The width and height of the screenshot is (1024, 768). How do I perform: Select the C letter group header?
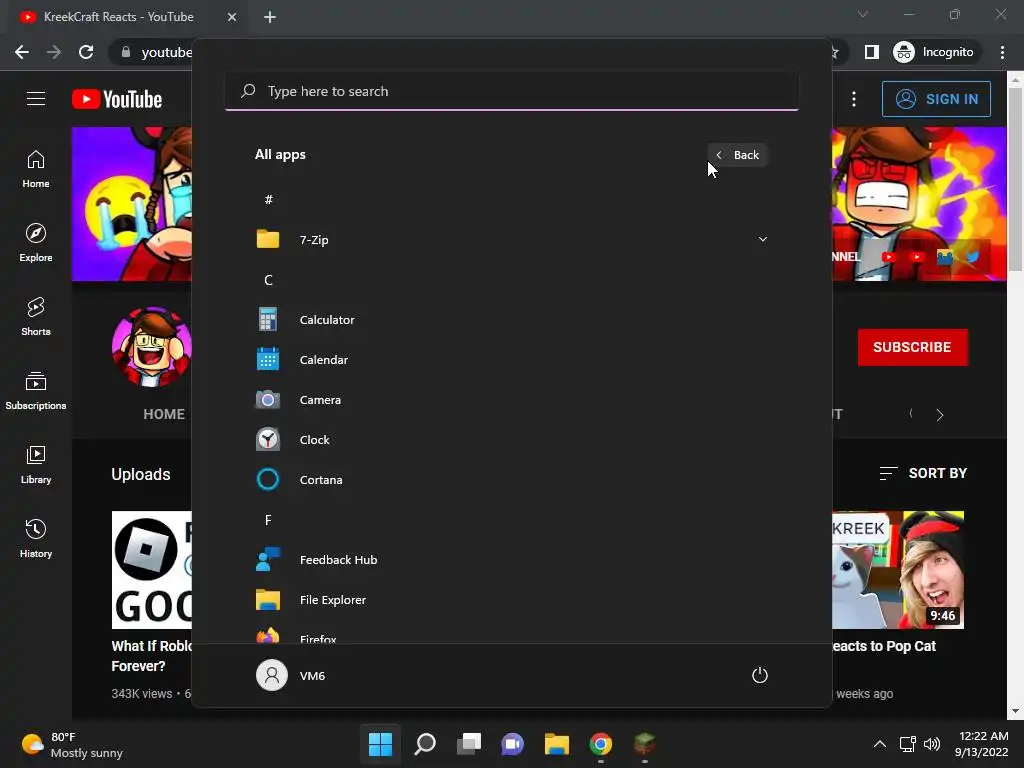coord(268,280)
